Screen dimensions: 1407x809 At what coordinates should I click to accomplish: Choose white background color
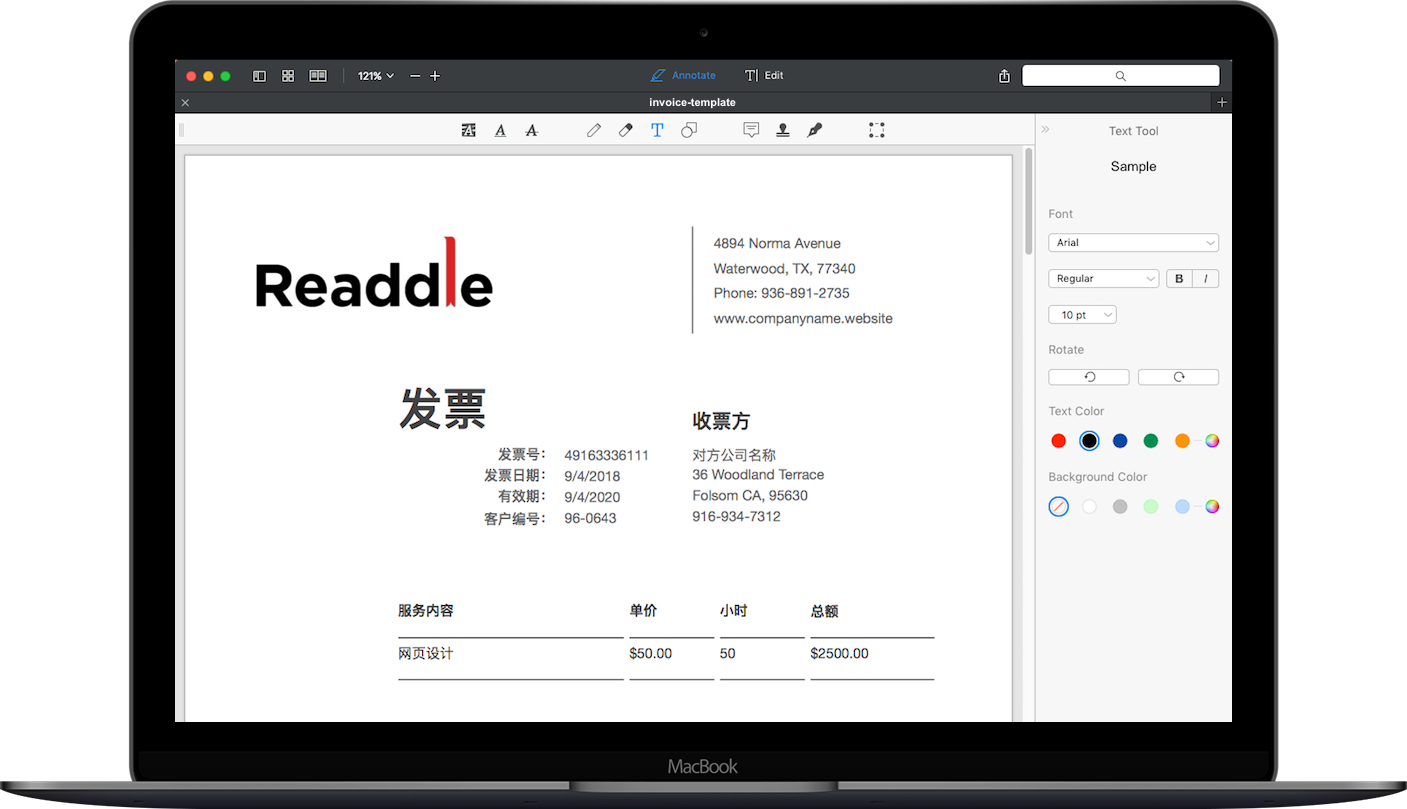pos(1089,507)
